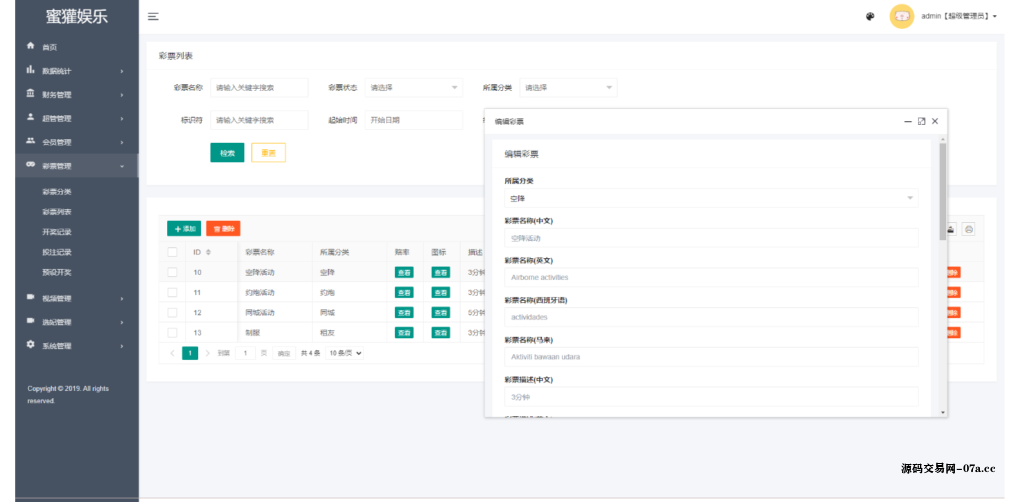Click the 起始时间 开始日期 date field
Image resolution: width=1024 pixels, height=502 pixels.
tap(413, 120)
